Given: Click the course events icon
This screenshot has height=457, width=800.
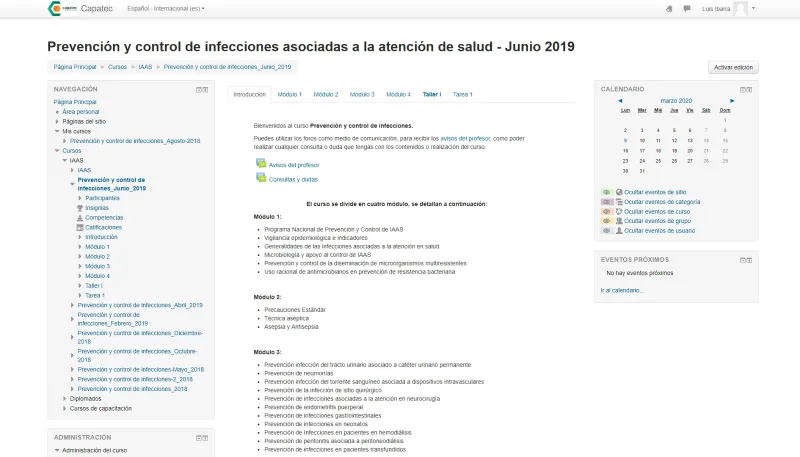Looking at the screenshot, I should pos(619,212).
